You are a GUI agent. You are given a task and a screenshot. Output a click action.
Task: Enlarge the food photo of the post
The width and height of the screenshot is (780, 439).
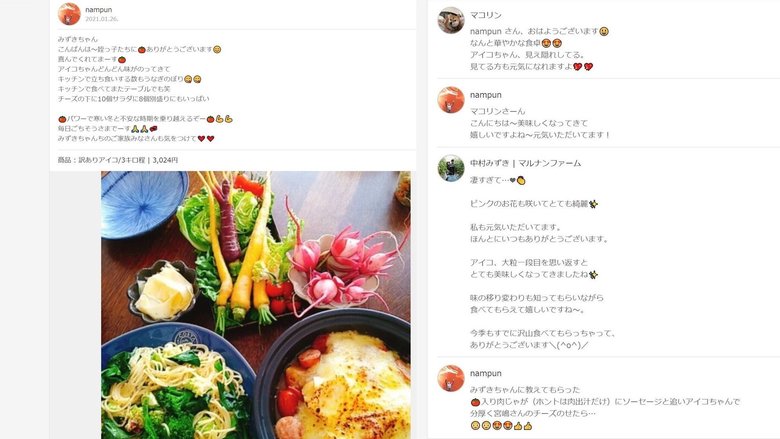256,305
